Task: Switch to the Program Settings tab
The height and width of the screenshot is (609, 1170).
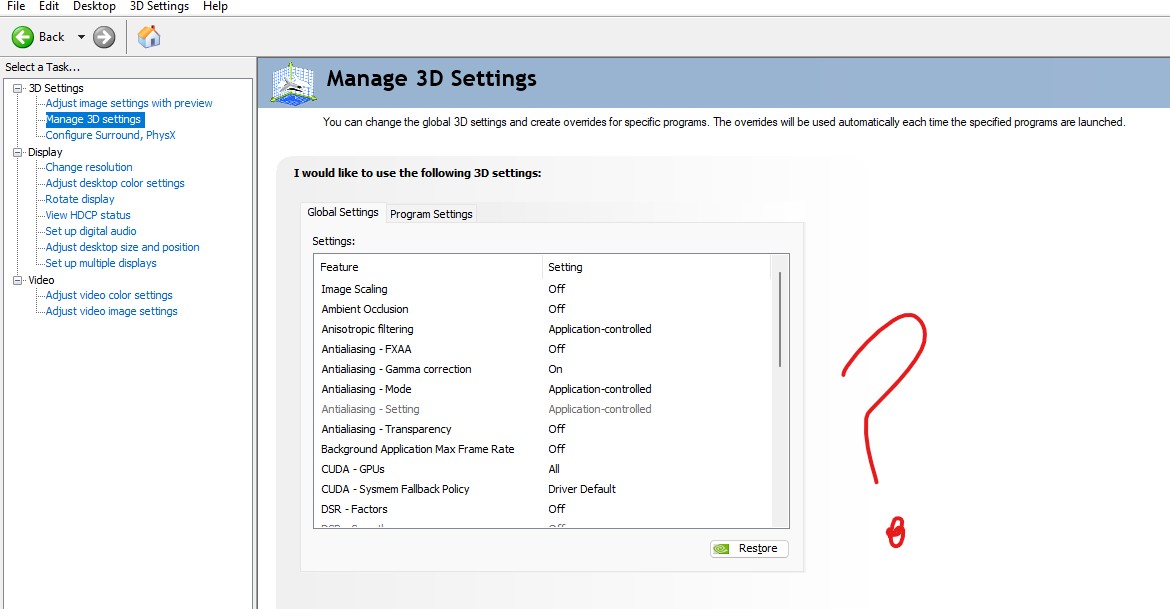Action: [431, 214]
